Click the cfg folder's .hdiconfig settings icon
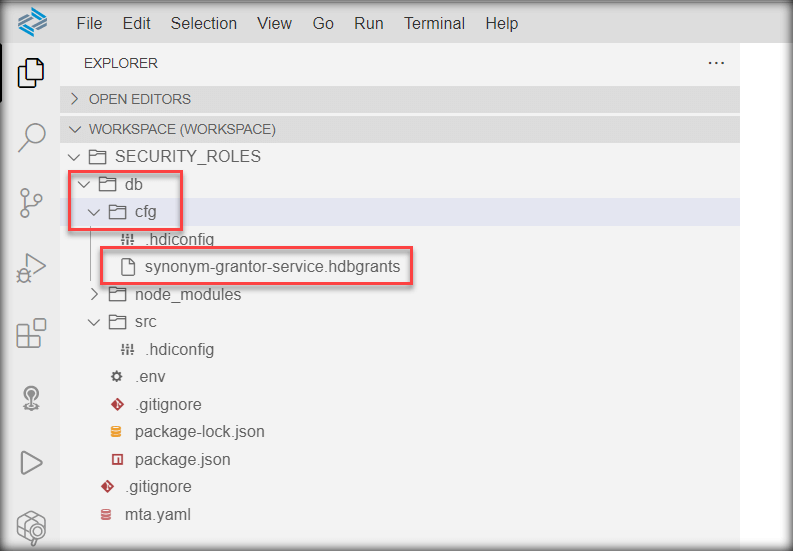Image resolution: width=793 pixels, height=551 pixels. [127, 239]
